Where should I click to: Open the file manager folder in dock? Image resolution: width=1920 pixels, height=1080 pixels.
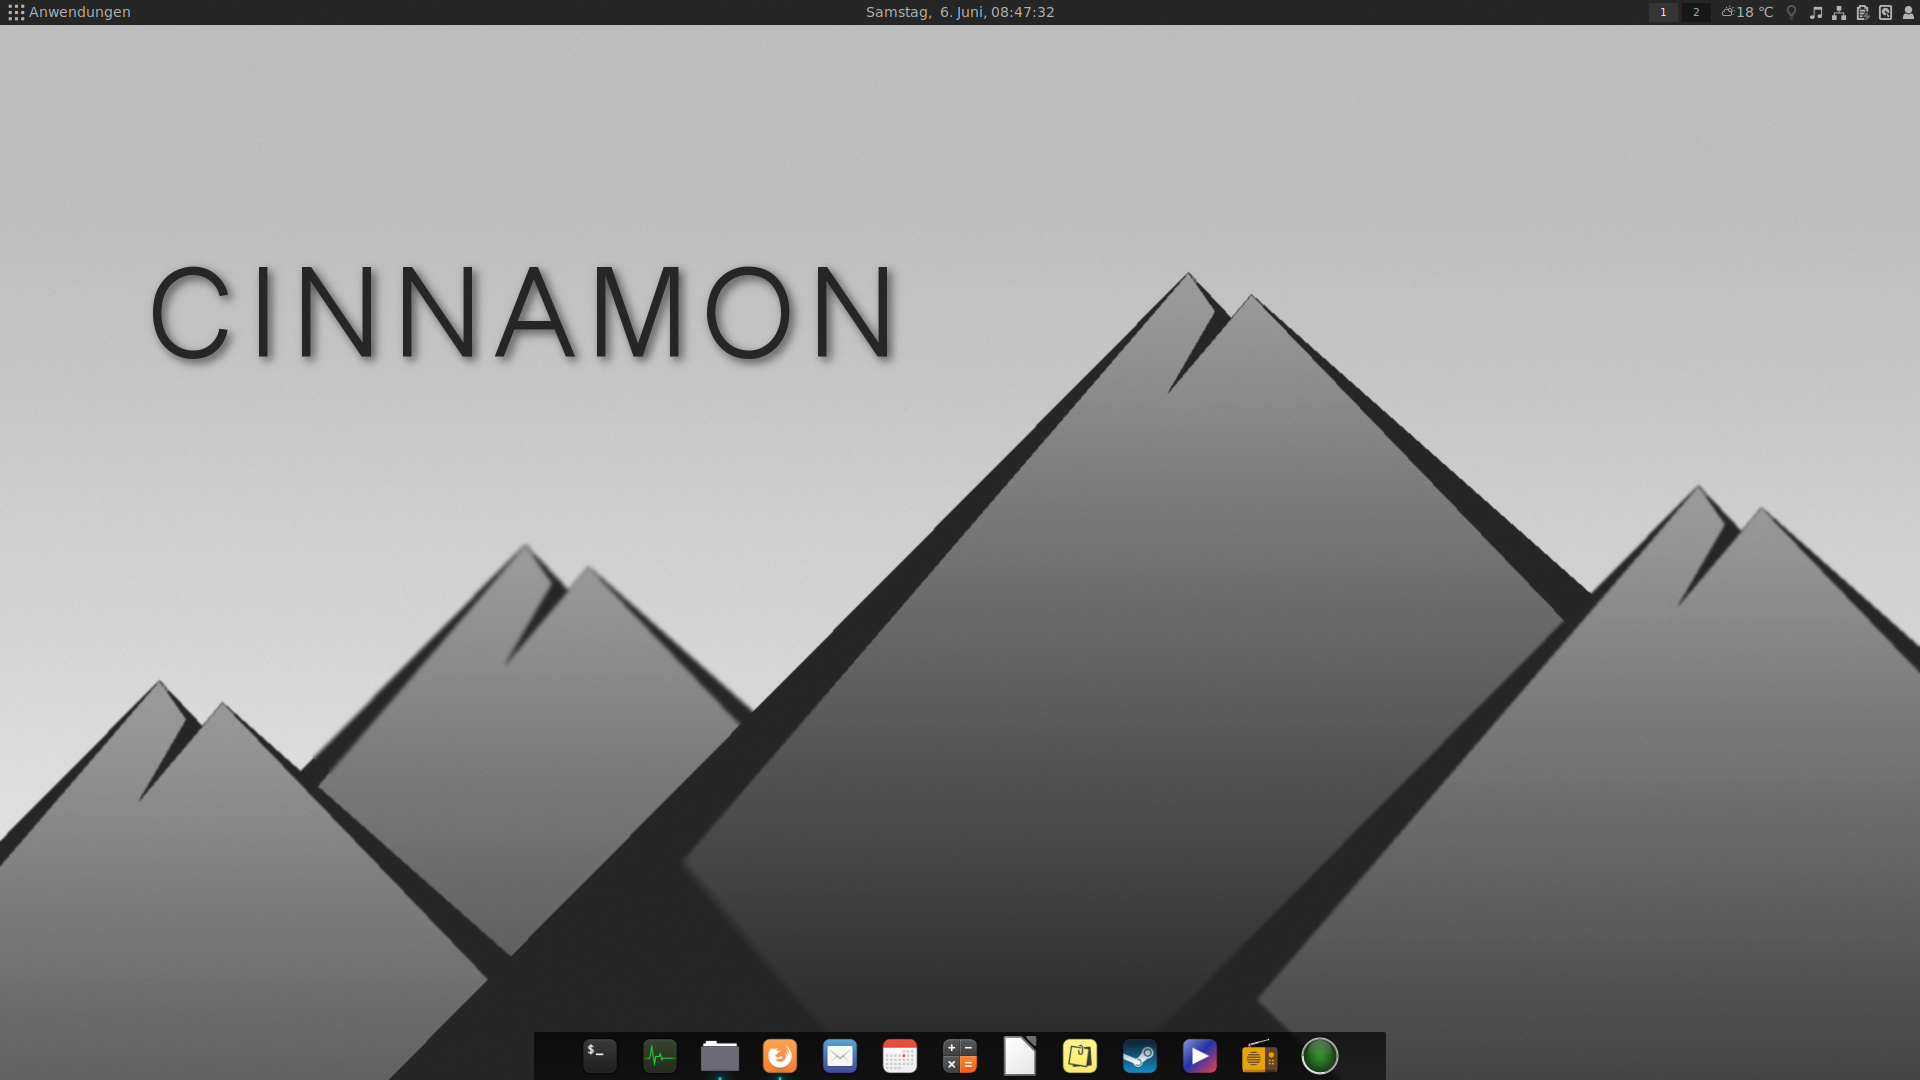pos(720,1056)
